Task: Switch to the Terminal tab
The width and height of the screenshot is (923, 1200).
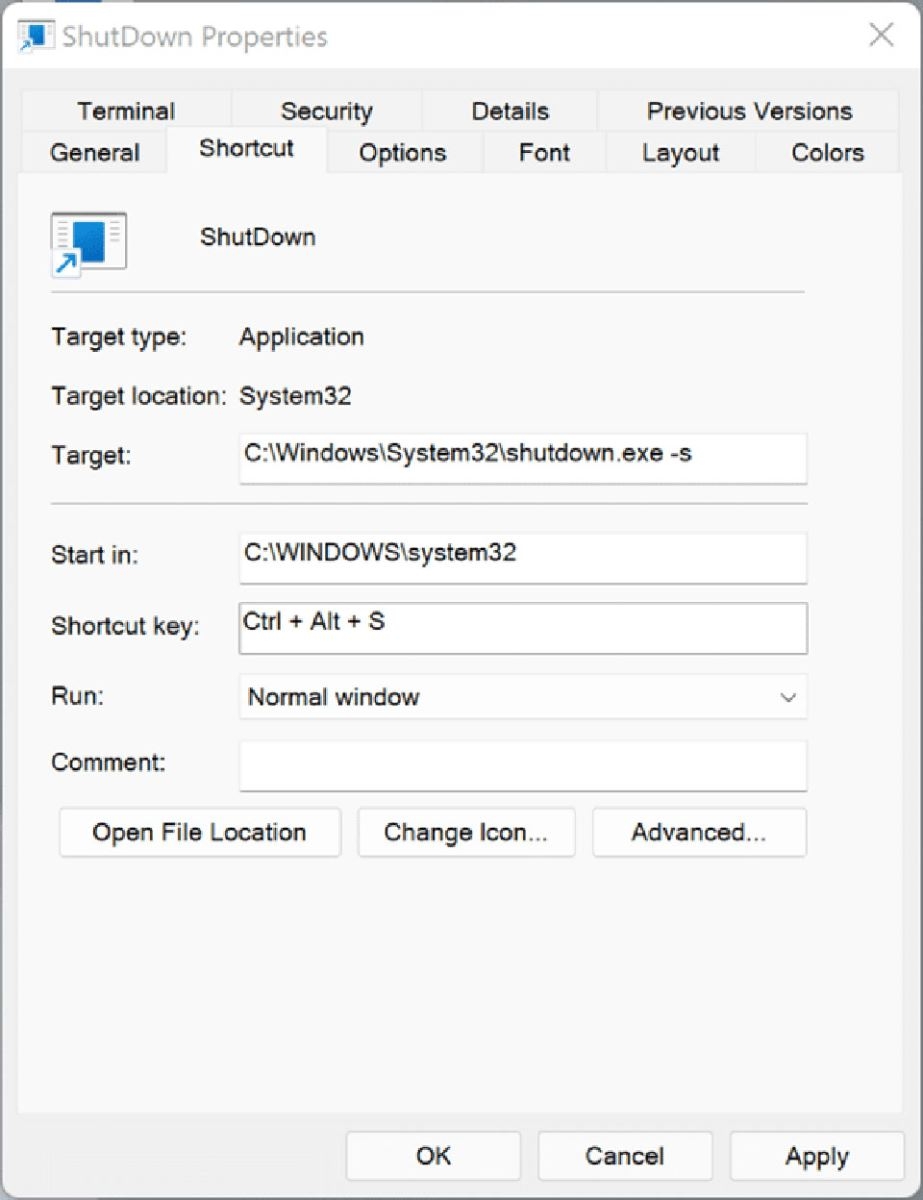Action: (126, 110)
